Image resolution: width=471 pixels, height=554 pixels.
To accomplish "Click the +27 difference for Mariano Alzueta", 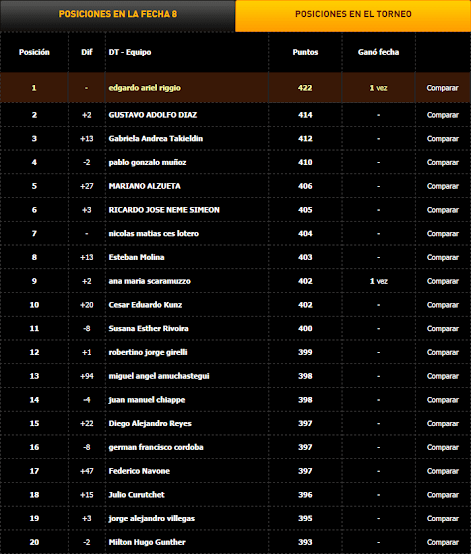I will pyautogui.click(x=87, y=186).
